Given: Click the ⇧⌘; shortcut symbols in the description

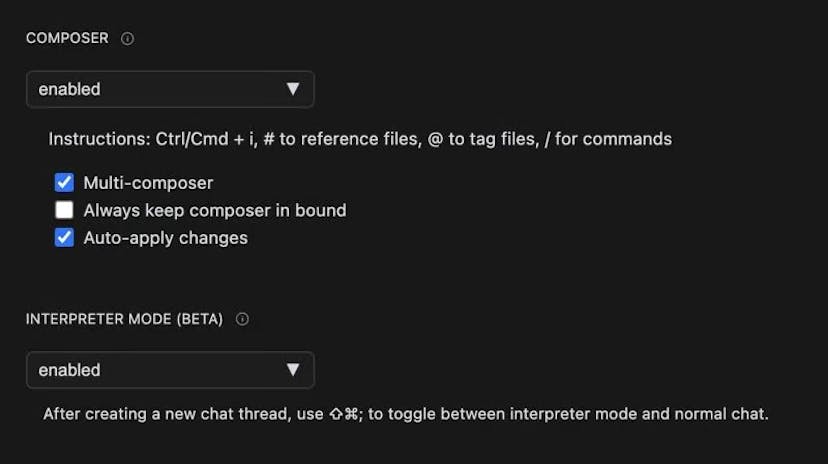Looking at the screenshot, I should tap(346, 414).
